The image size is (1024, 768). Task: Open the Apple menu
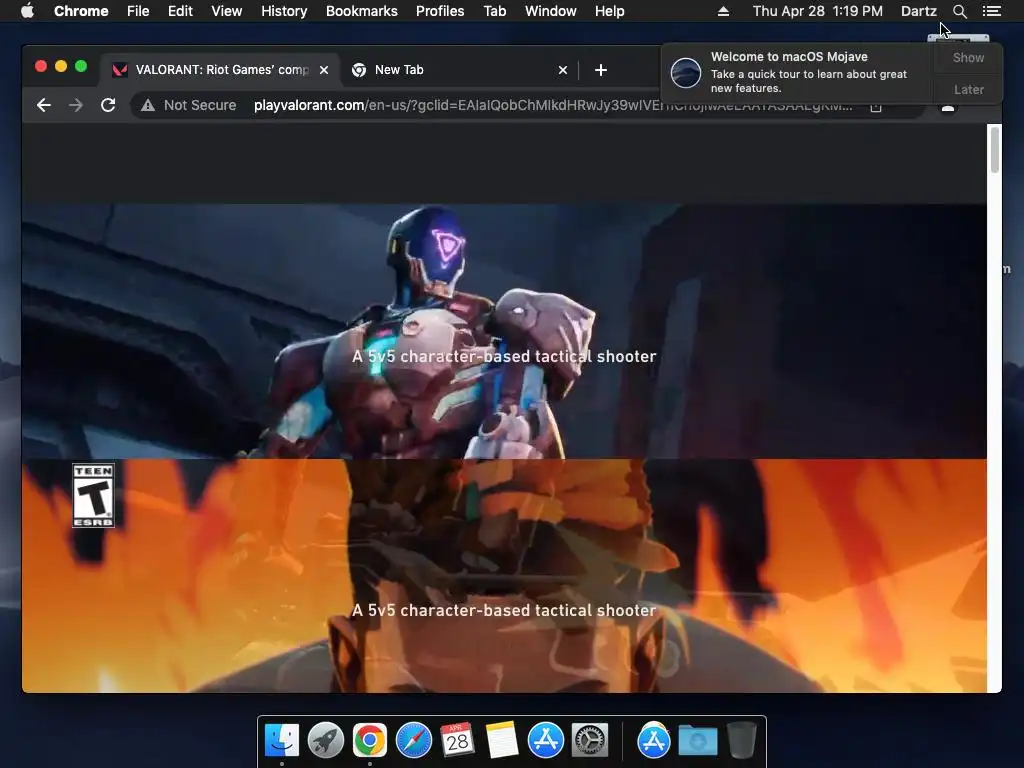27,11
